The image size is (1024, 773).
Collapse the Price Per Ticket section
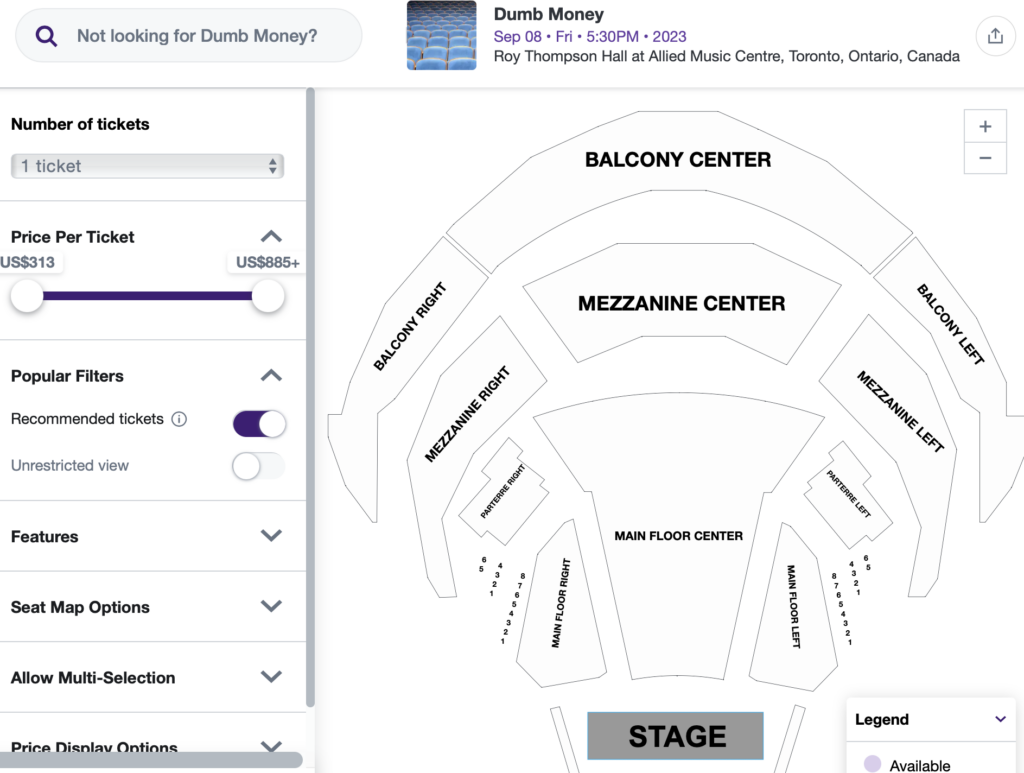click(271, 237)
